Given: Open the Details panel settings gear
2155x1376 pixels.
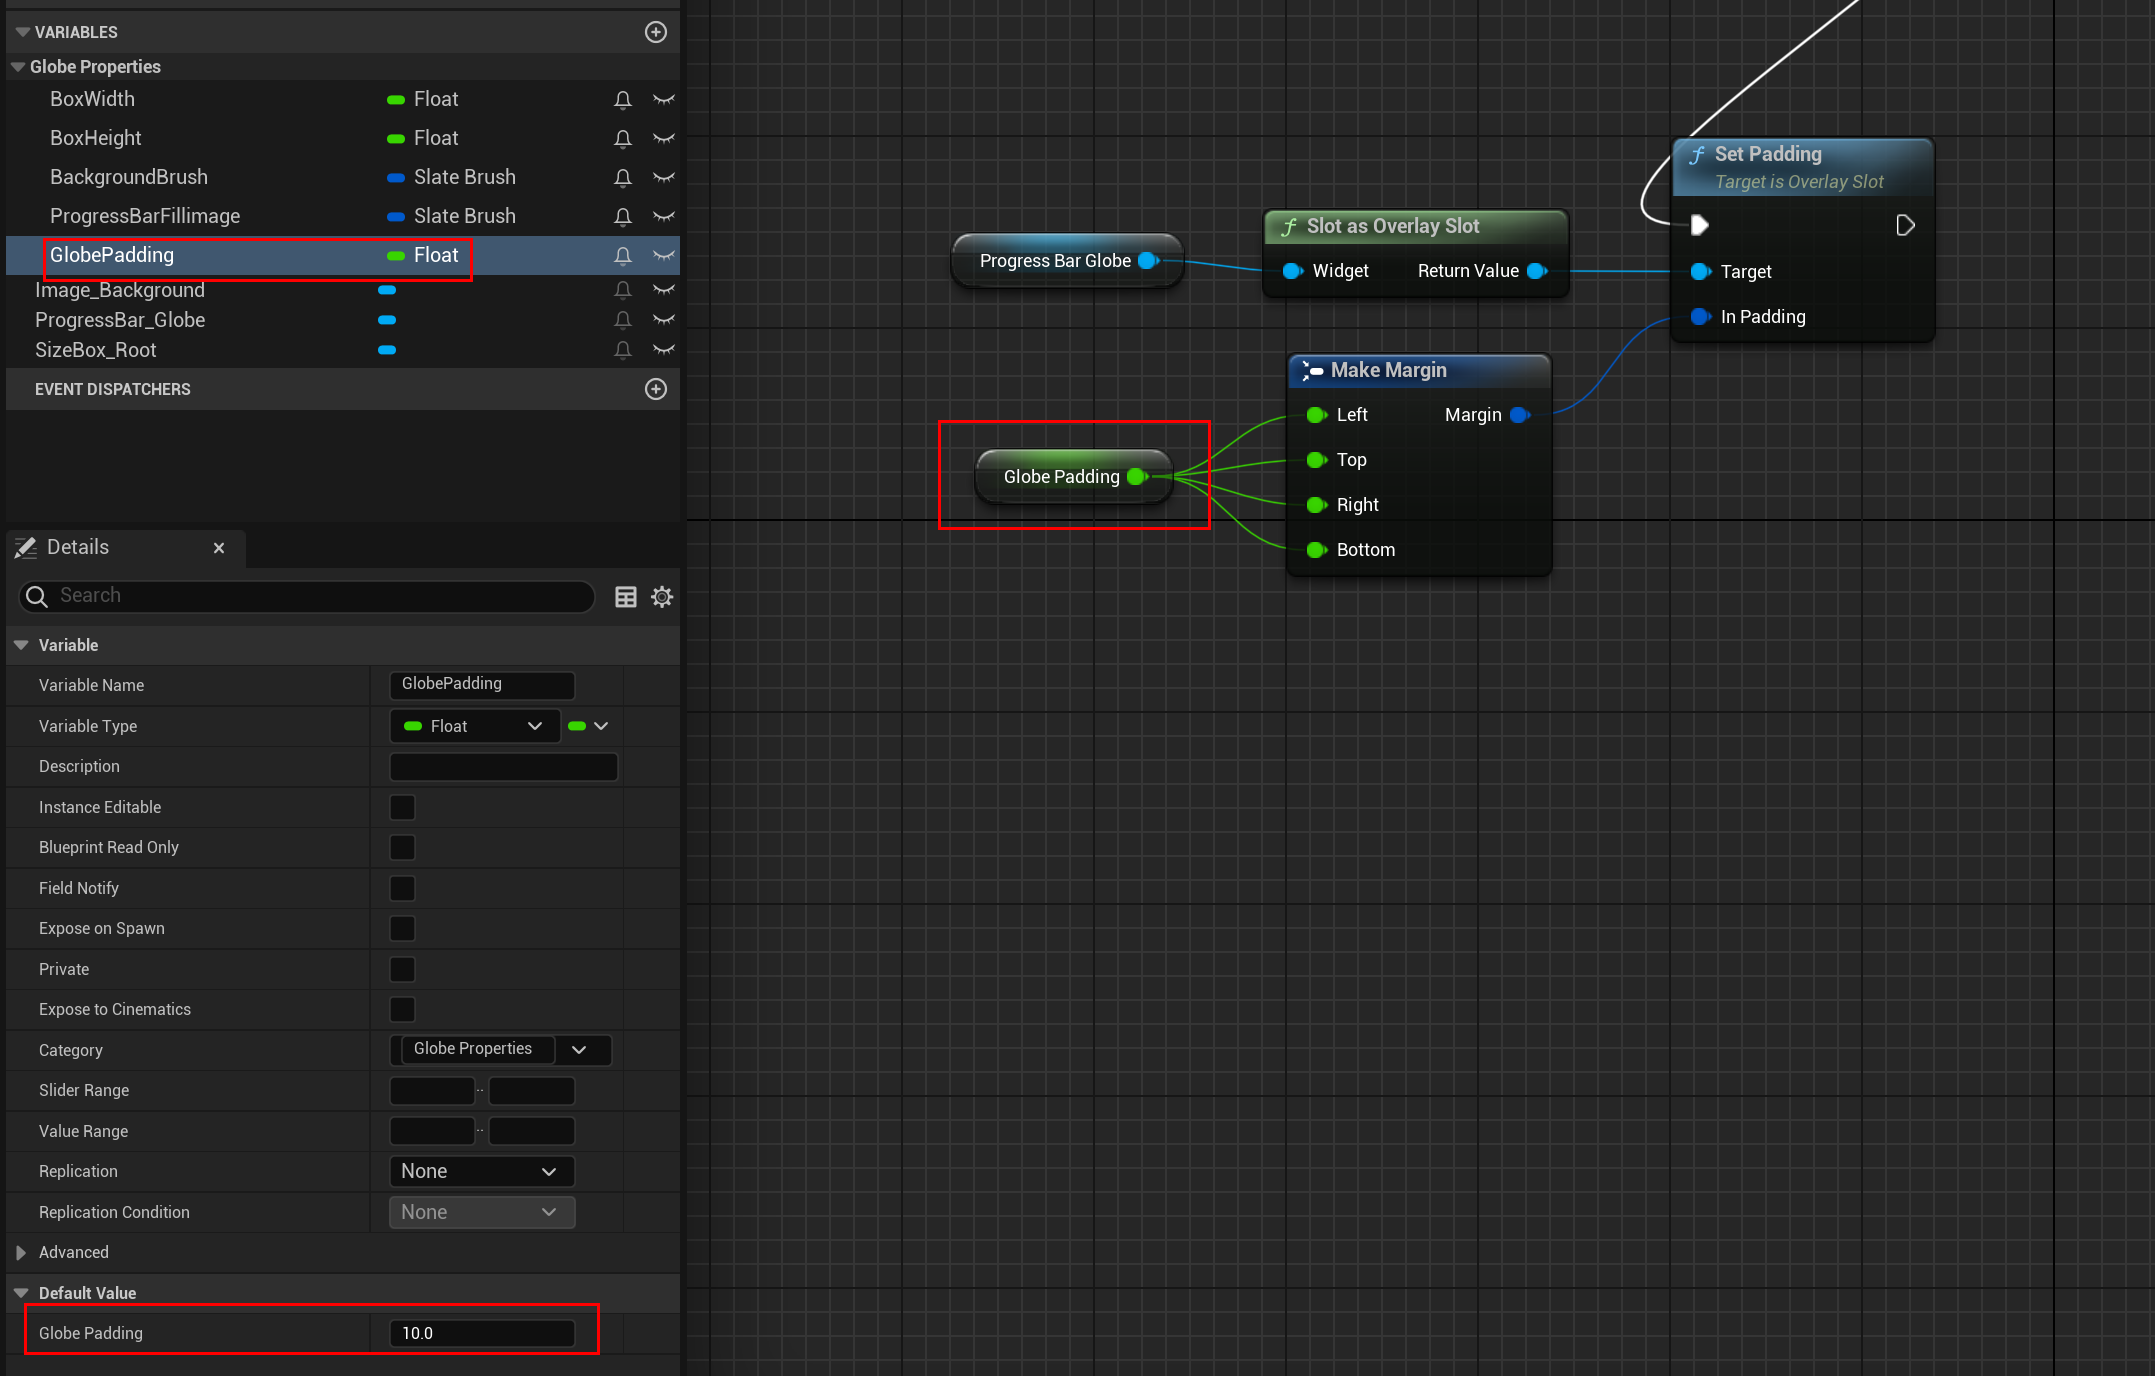Looking at the screenshot, I should pyautogui.click(x=662, y=597).
